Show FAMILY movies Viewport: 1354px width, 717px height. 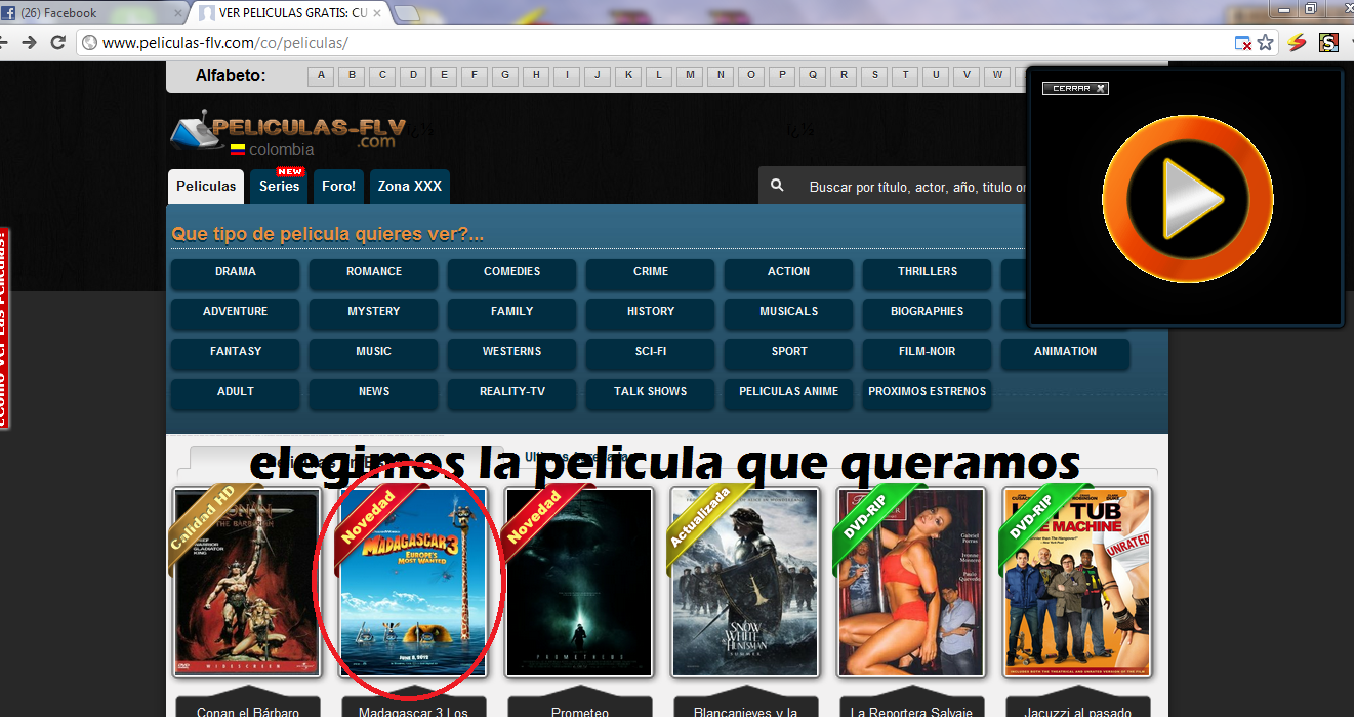click(x=512, y=313)
